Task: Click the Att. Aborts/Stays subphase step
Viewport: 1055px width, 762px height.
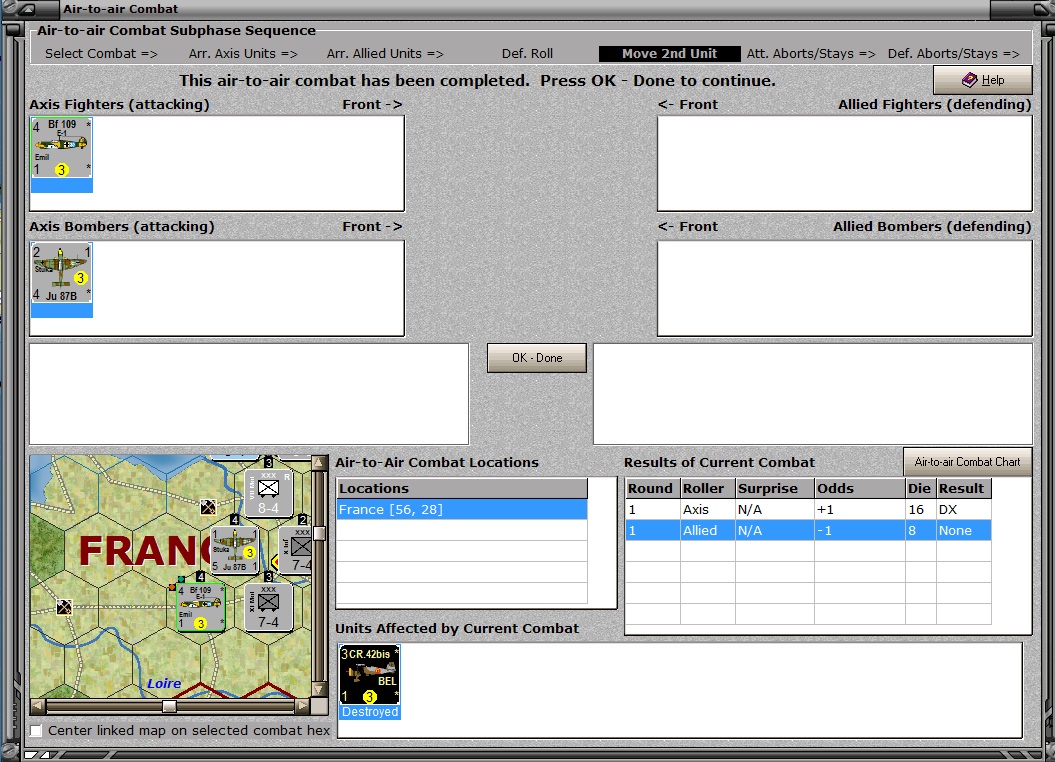Action: pos(811,54)
